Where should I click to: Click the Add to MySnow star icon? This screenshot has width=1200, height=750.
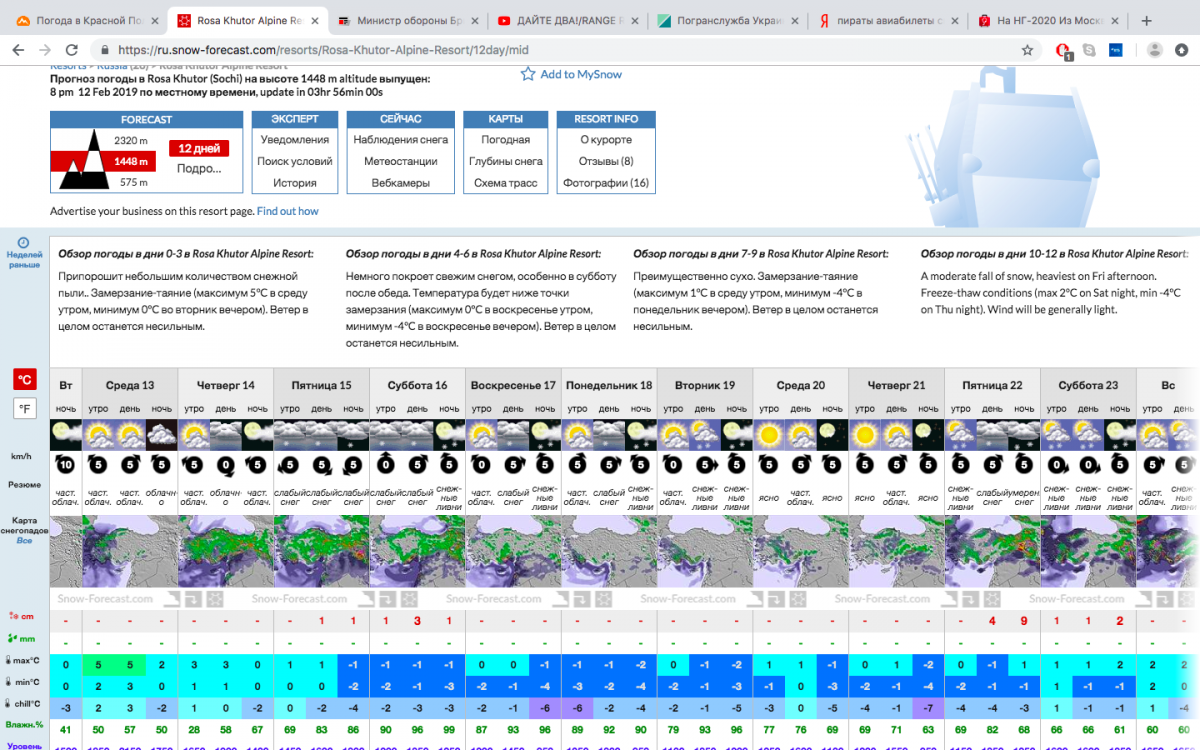pos(528,74)
